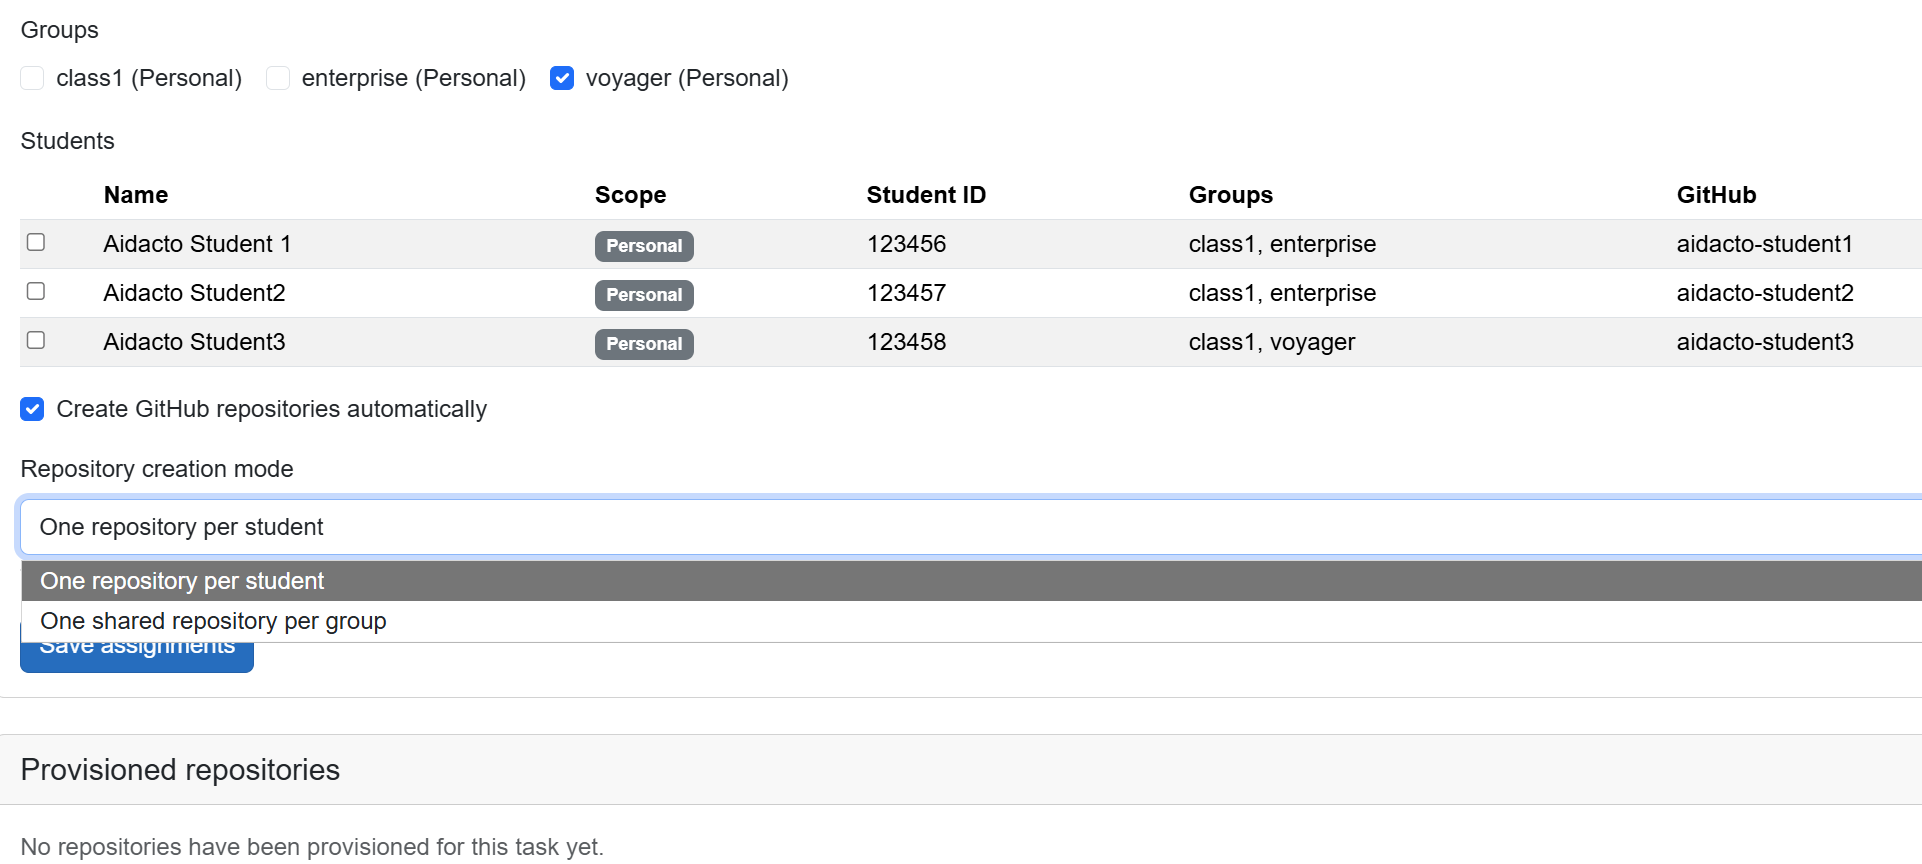This screenshot has height=864, width=1922.
Task: Click student ID 123457
Action: 906,293
